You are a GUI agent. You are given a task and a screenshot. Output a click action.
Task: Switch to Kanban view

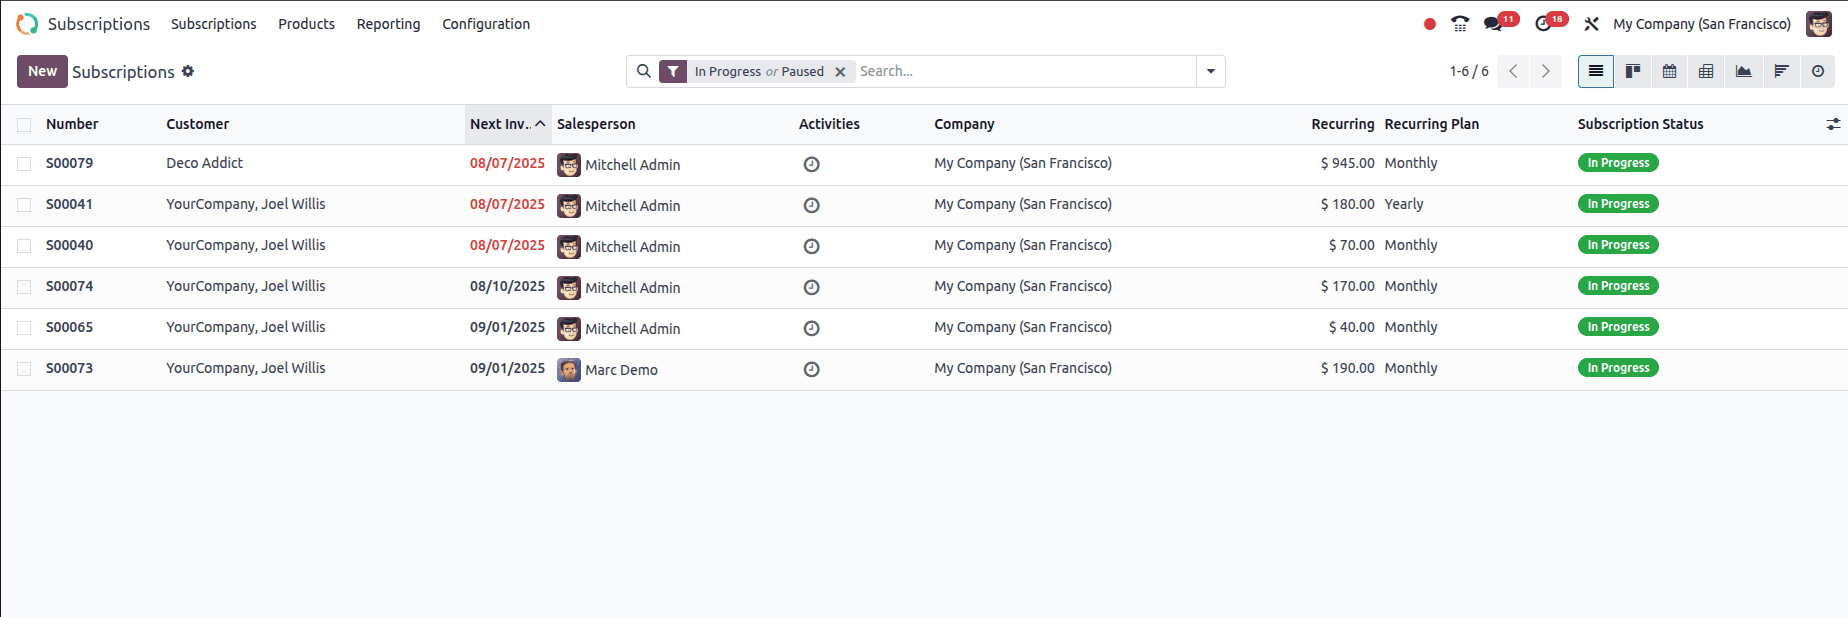coord(1633,71)
